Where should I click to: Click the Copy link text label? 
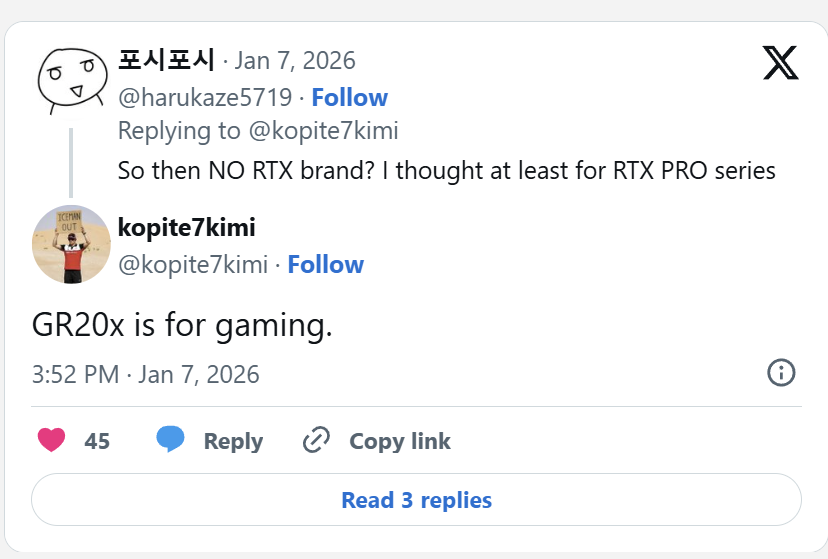click(399, 441)
